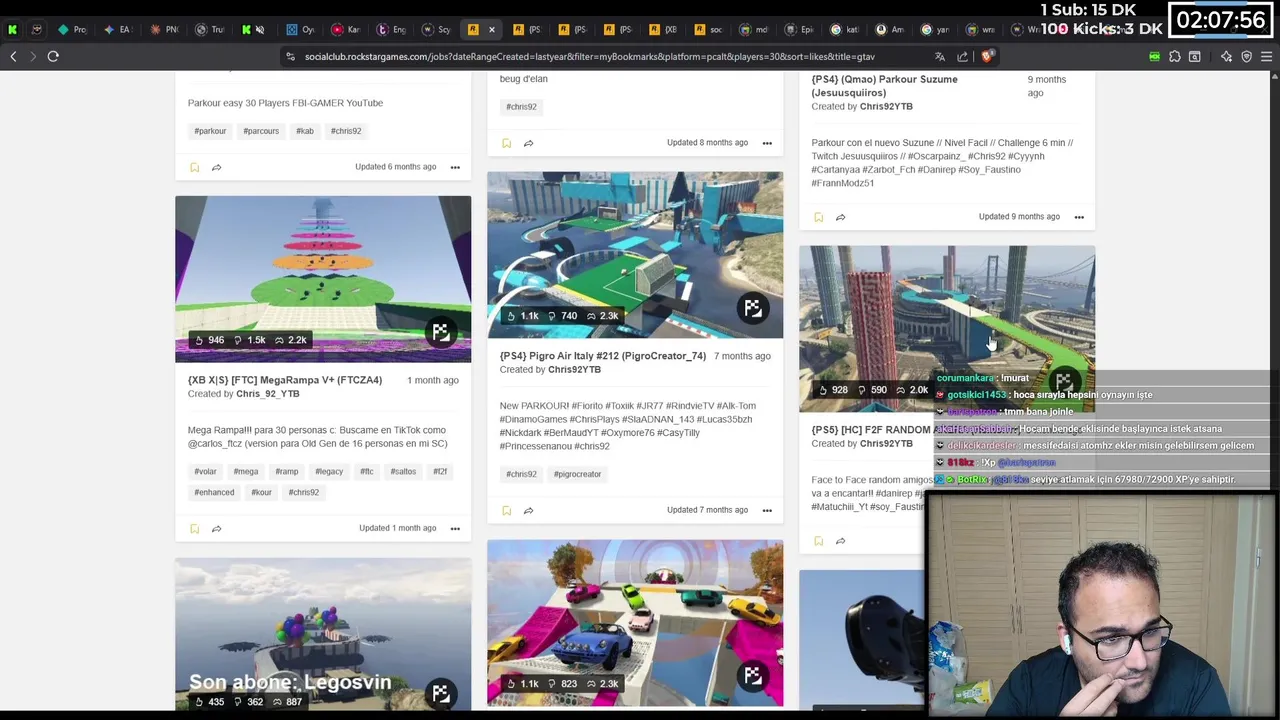Image resolution: width=1280 pixels, height=720 pixels.
Task: Close the active Rockstar tab
Action: pyautogui.click(x=491, y=30)
